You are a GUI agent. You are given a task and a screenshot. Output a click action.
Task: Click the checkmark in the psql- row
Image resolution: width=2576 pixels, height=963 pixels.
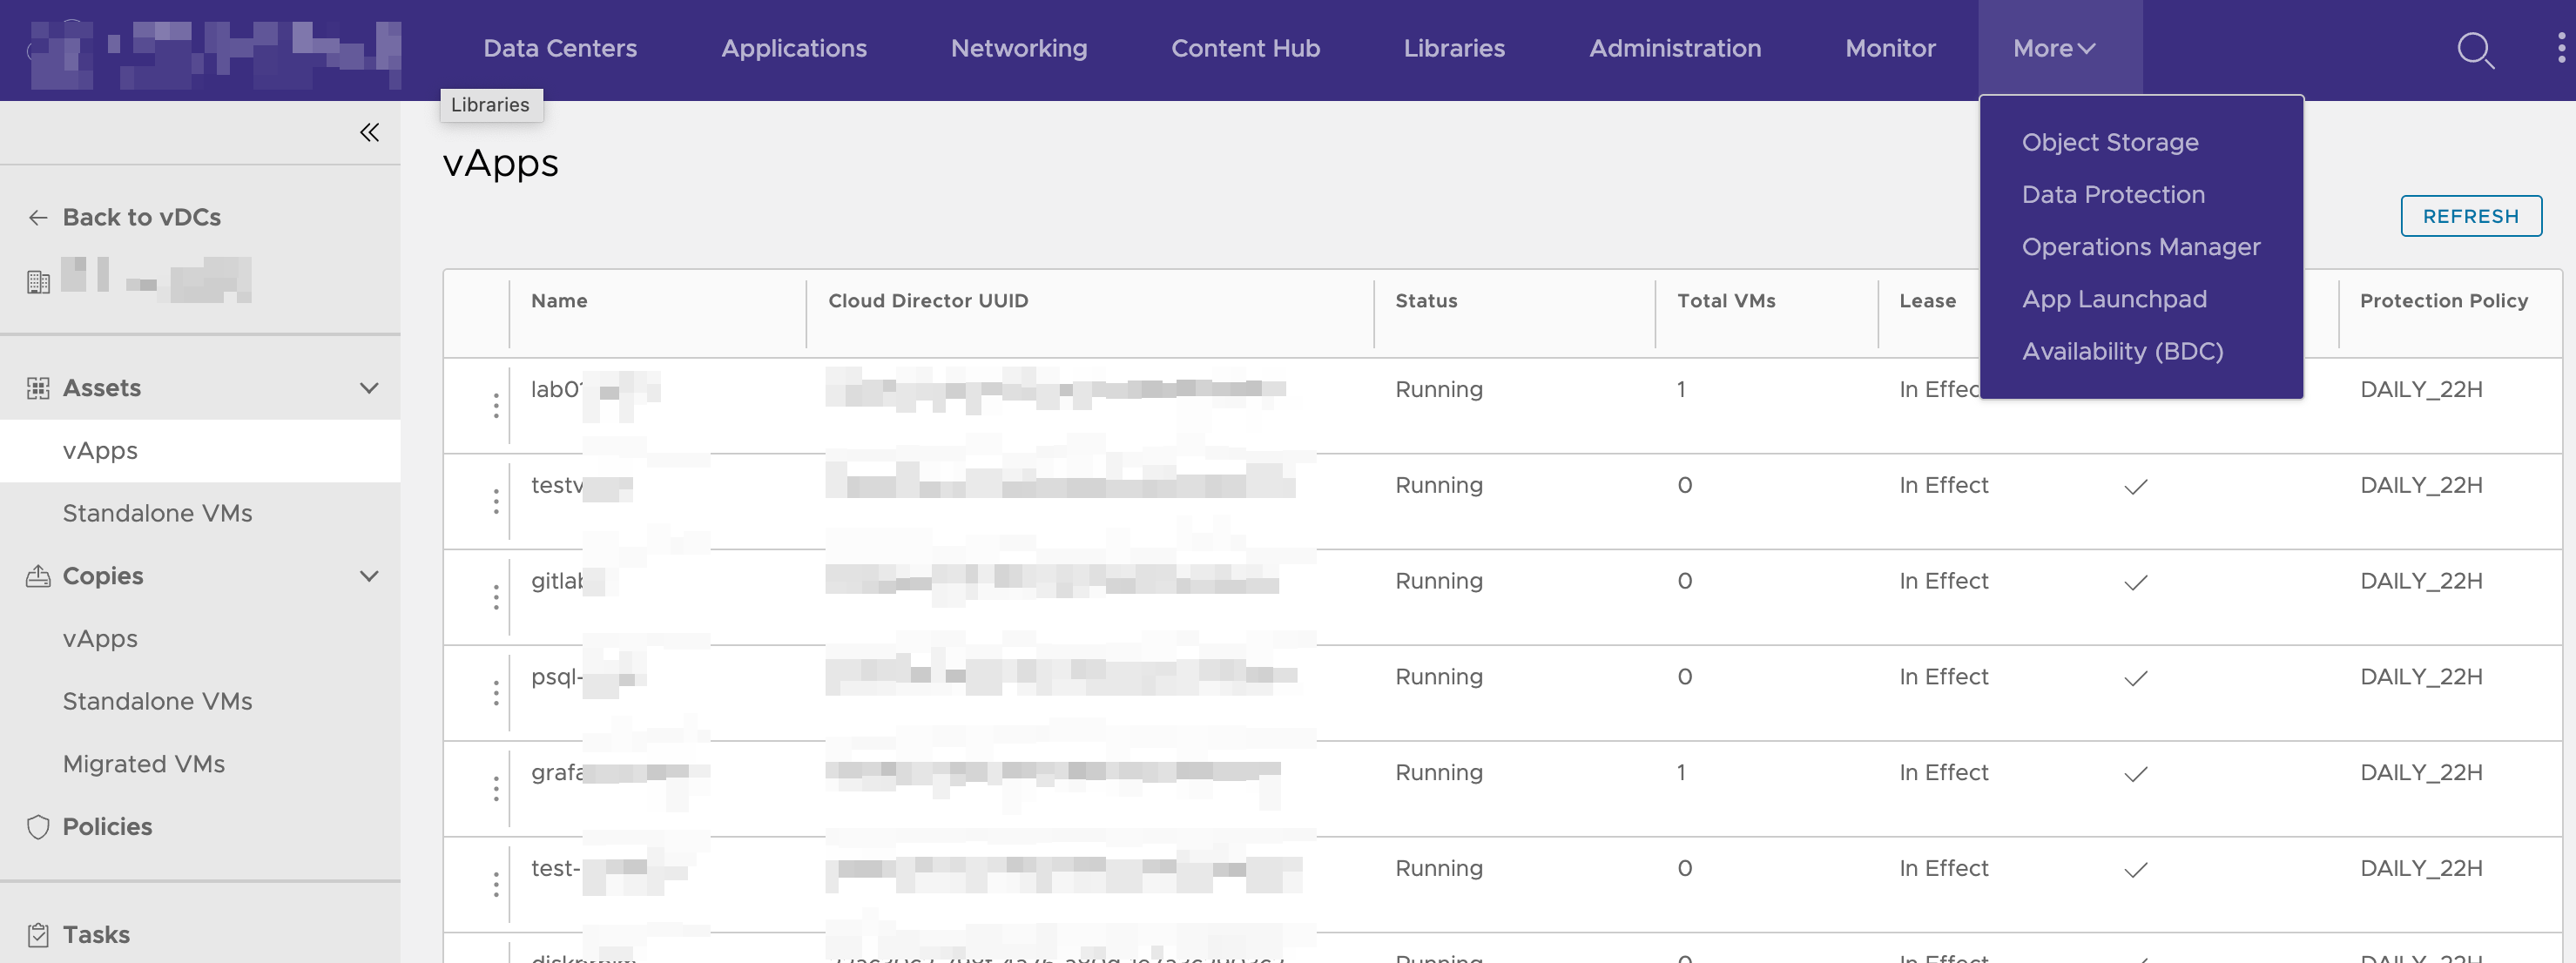(x=2136, y=678)
